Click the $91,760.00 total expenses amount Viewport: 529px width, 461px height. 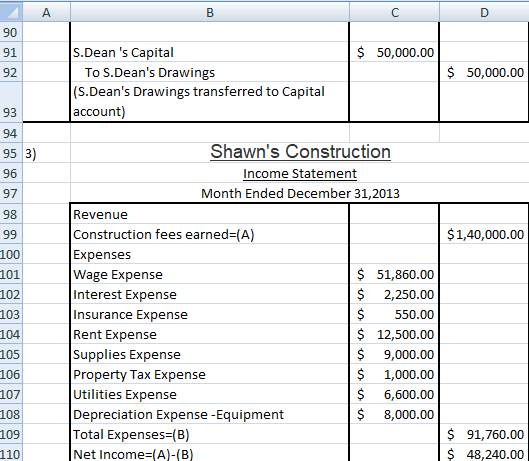tap(484, 434)
